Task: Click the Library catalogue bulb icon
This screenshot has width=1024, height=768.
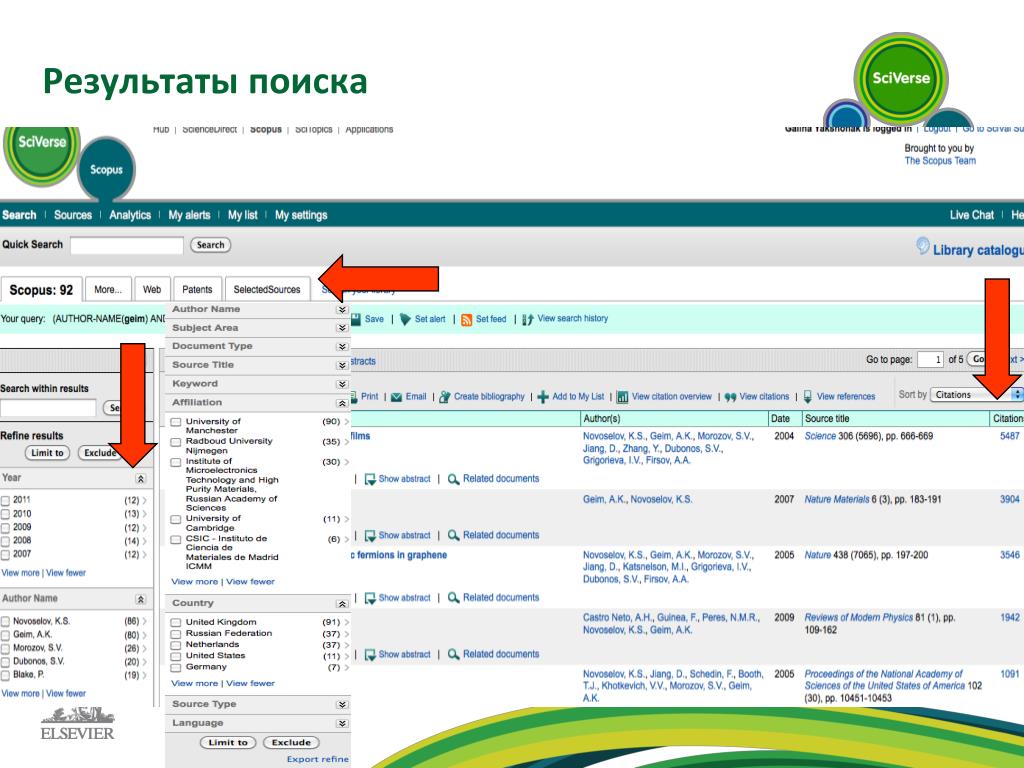Action: 922,246
